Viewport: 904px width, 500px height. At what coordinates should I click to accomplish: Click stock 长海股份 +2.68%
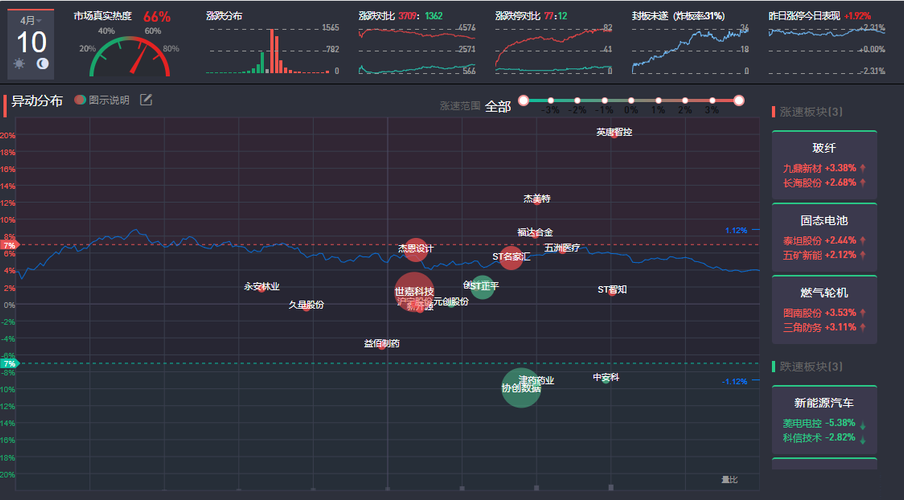(x=824, y=183)
